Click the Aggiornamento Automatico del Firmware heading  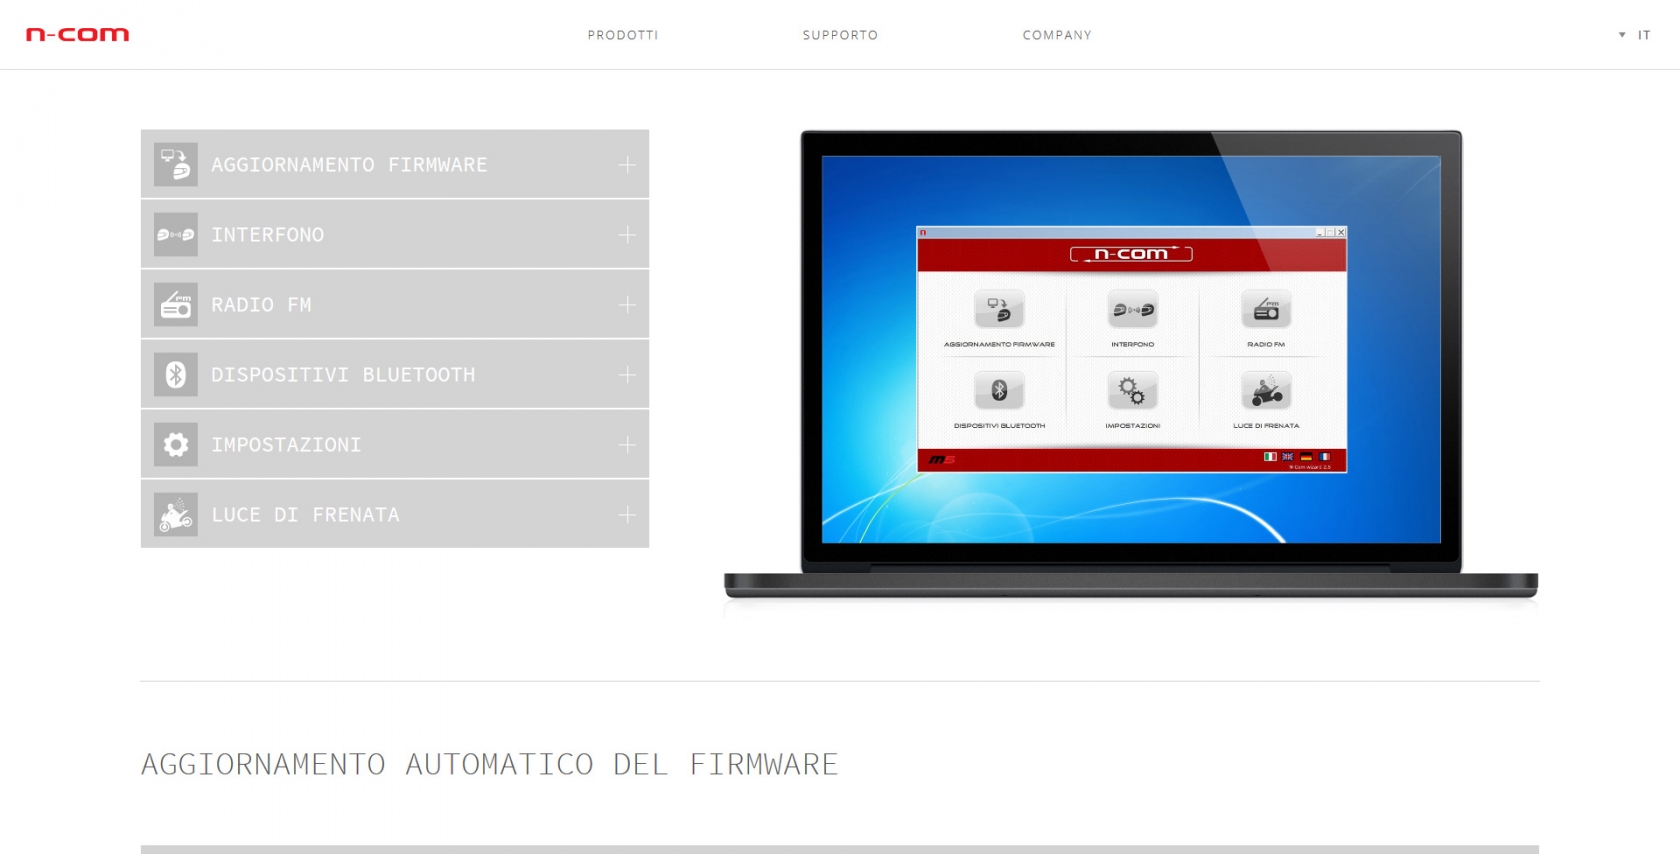tap(489, 764)
